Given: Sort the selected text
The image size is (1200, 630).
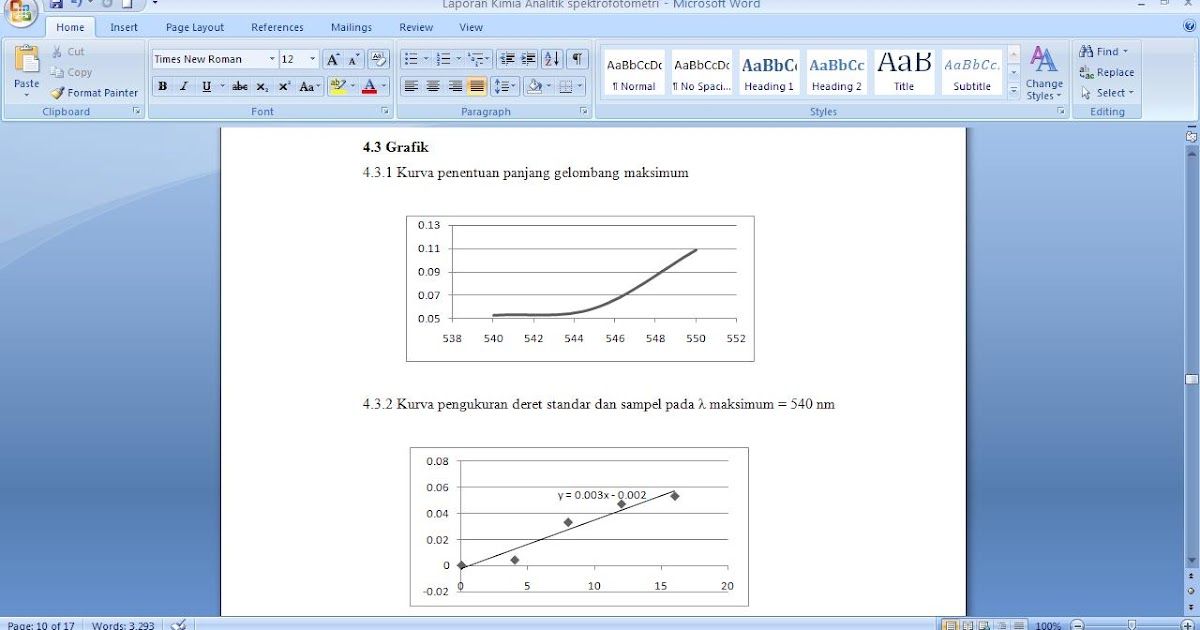Looking at the screenshot, I should tap(552, 59).
